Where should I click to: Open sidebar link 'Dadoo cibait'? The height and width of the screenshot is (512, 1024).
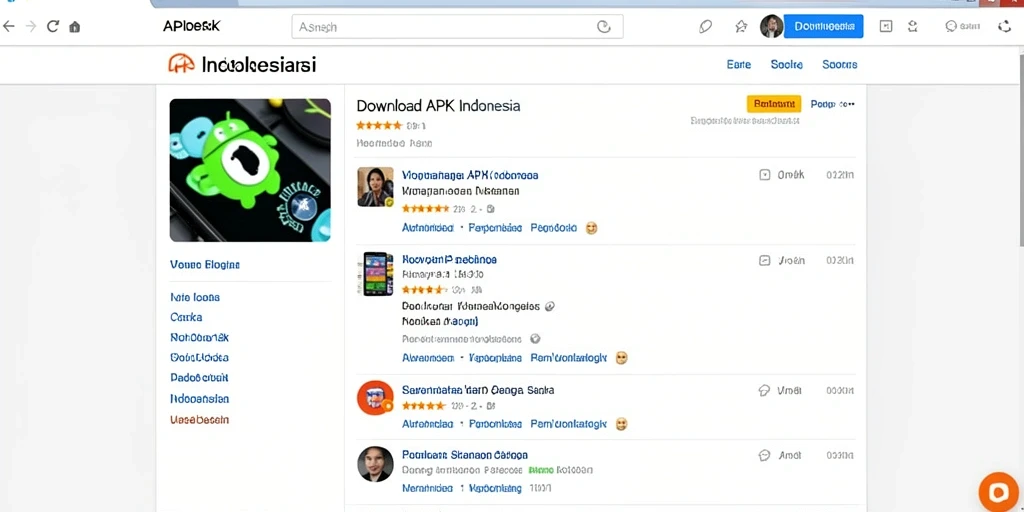tap(199, 377)
